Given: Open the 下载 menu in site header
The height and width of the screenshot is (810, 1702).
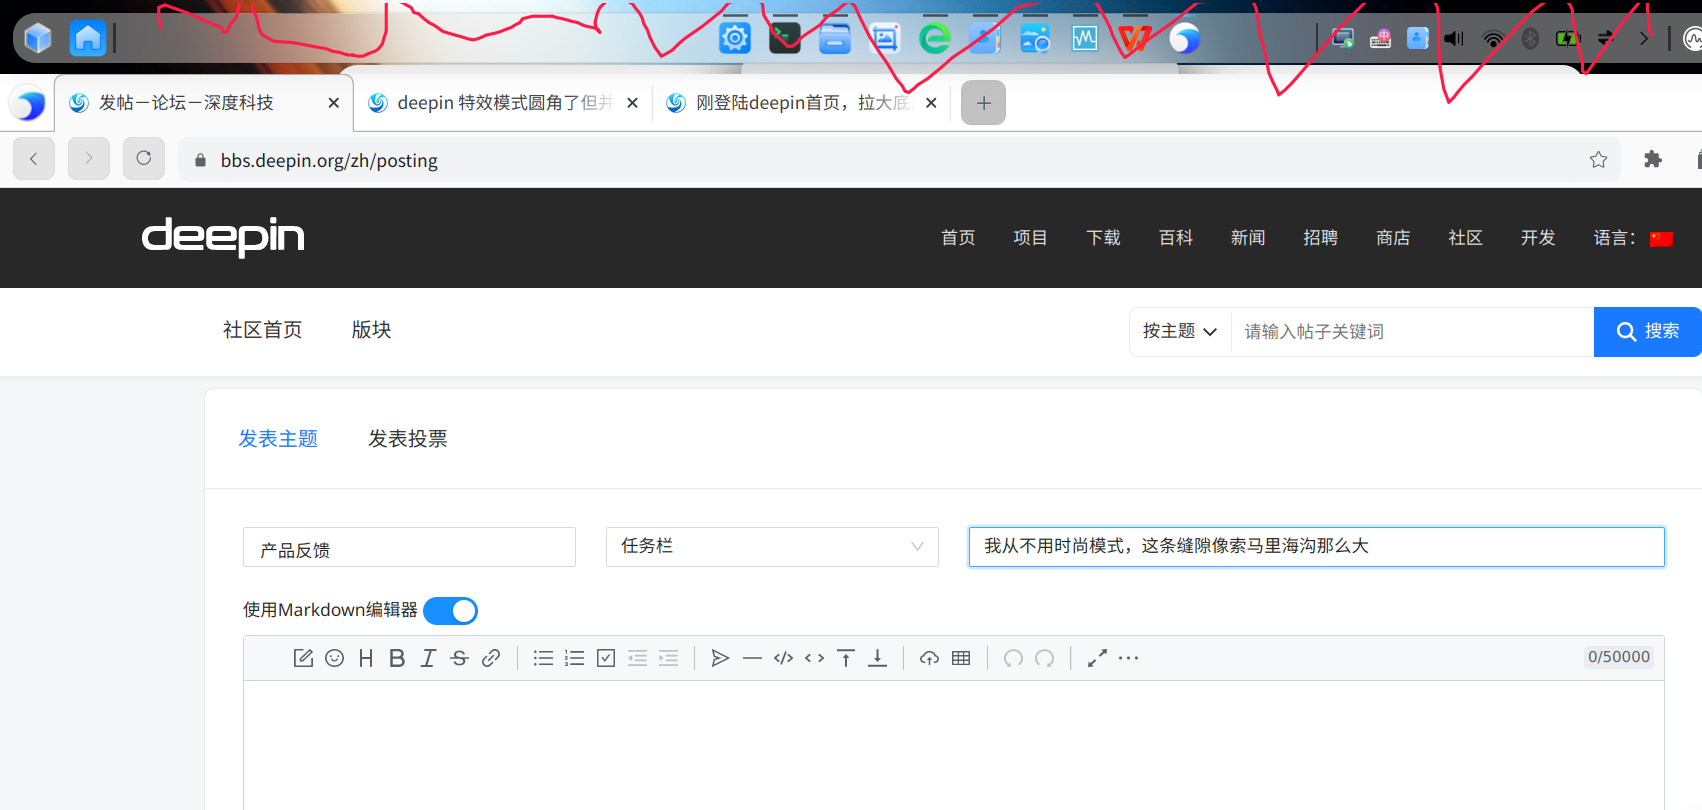Looking at the screenshot, I should coord(1103,238).
